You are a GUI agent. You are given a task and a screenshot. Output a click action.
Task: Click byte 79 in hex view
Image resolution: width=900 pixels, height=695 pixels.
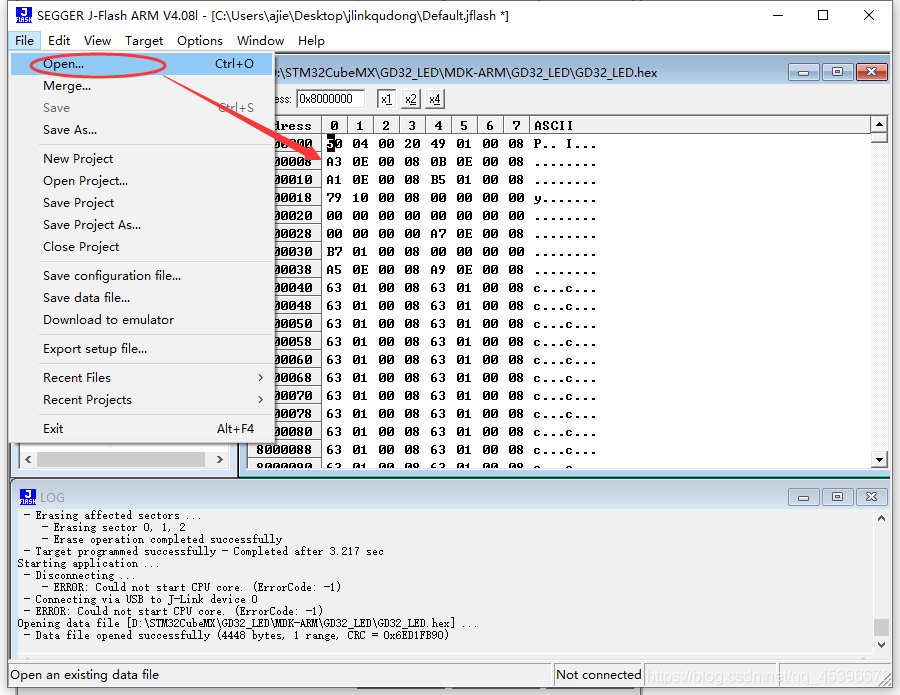pyautogui.click(x=334, y=197)
